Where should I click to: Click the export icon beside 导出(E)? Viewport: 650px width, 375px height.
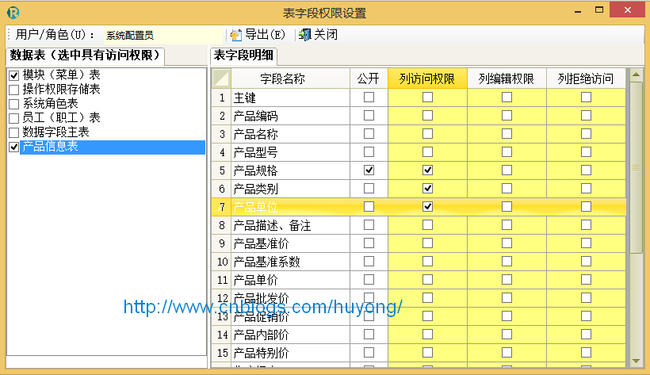(236, 35)
